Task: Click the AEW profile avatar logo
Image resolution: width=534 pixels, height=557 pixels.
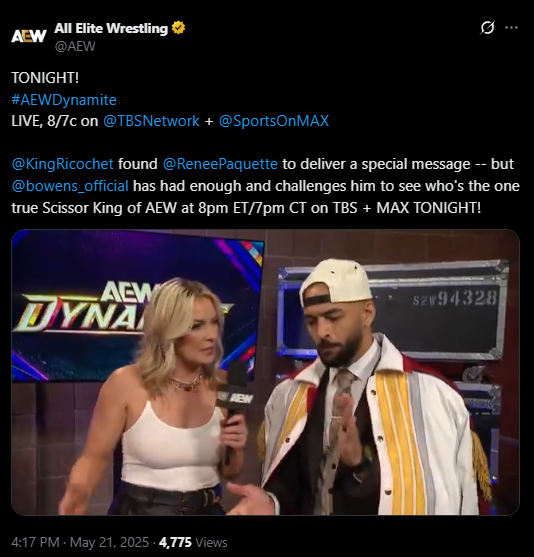Action: click(x=29, y=36)
